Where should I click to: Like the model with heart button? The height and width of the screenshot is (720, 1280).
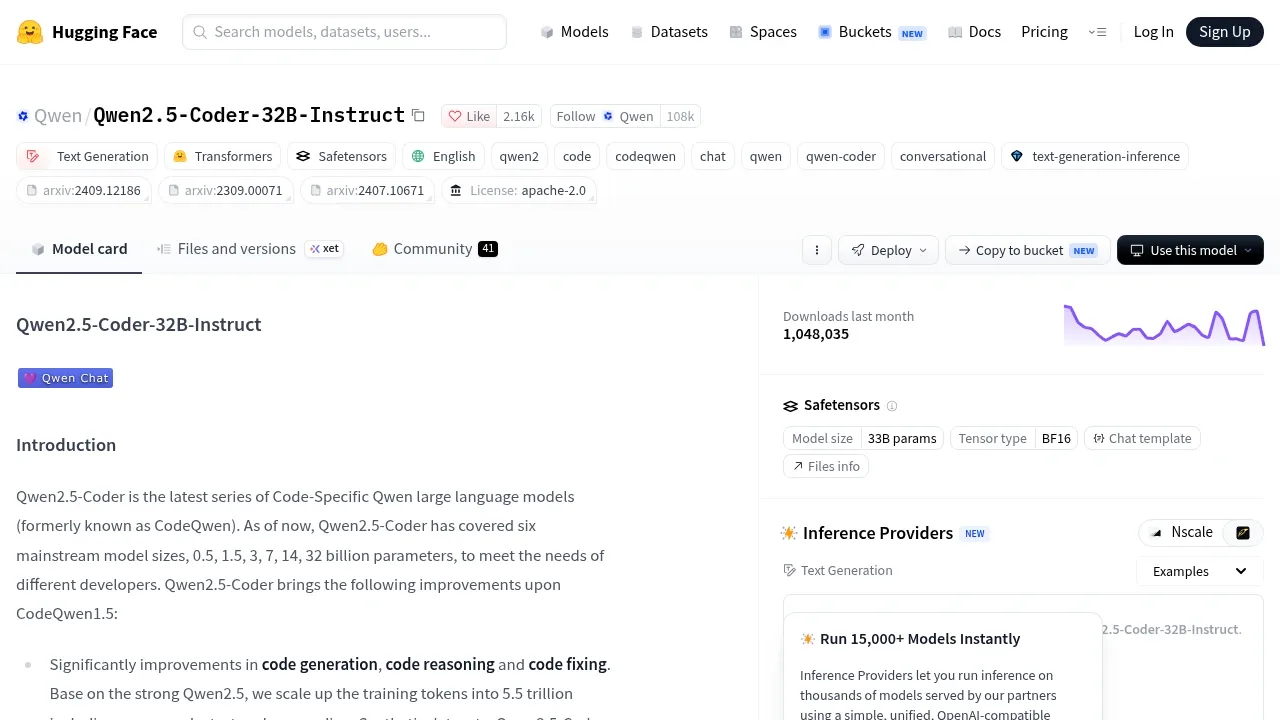tap(469, 116)
